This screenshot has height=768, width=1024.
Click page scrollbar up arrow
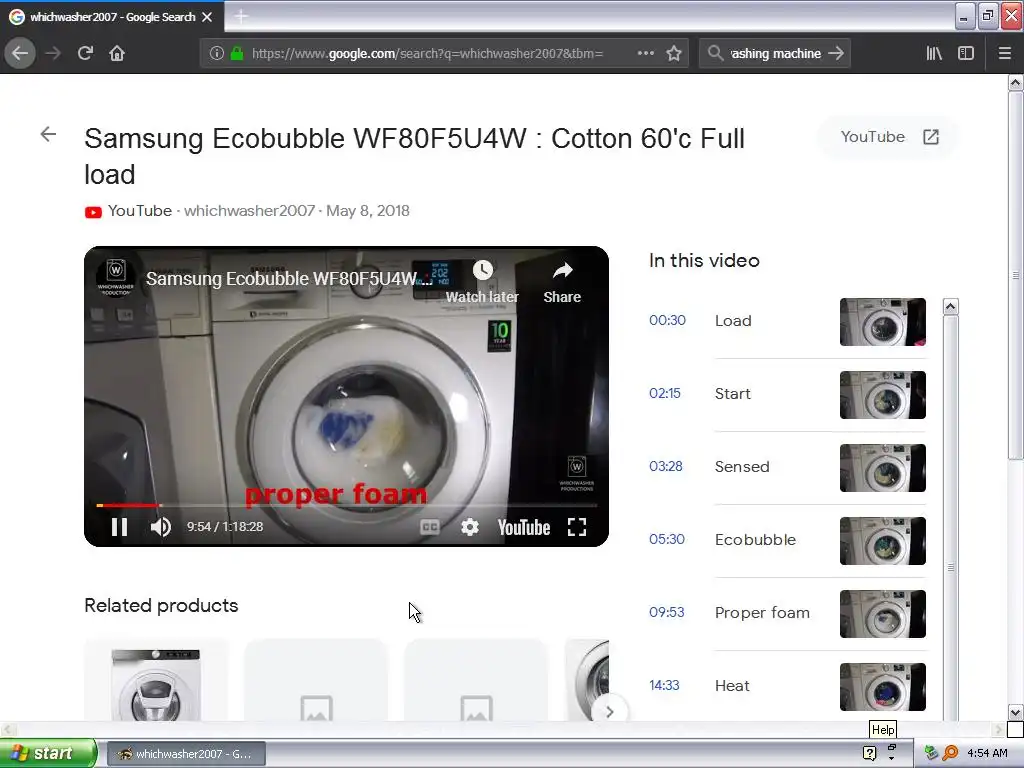click(1016, 82)
